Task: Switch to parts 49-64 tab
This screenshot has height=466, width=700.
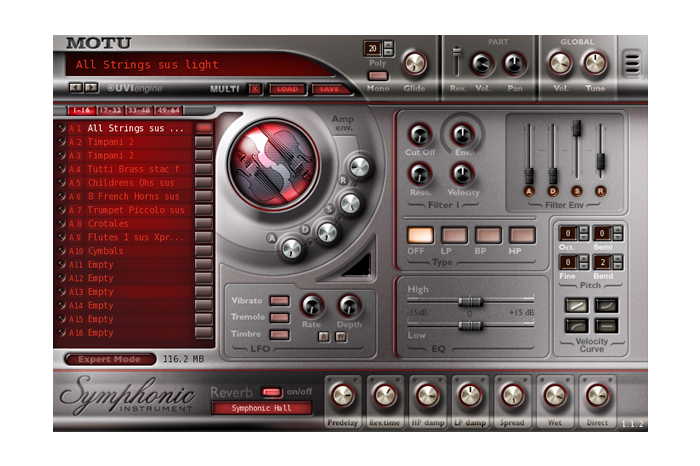Action: [168, 110]
